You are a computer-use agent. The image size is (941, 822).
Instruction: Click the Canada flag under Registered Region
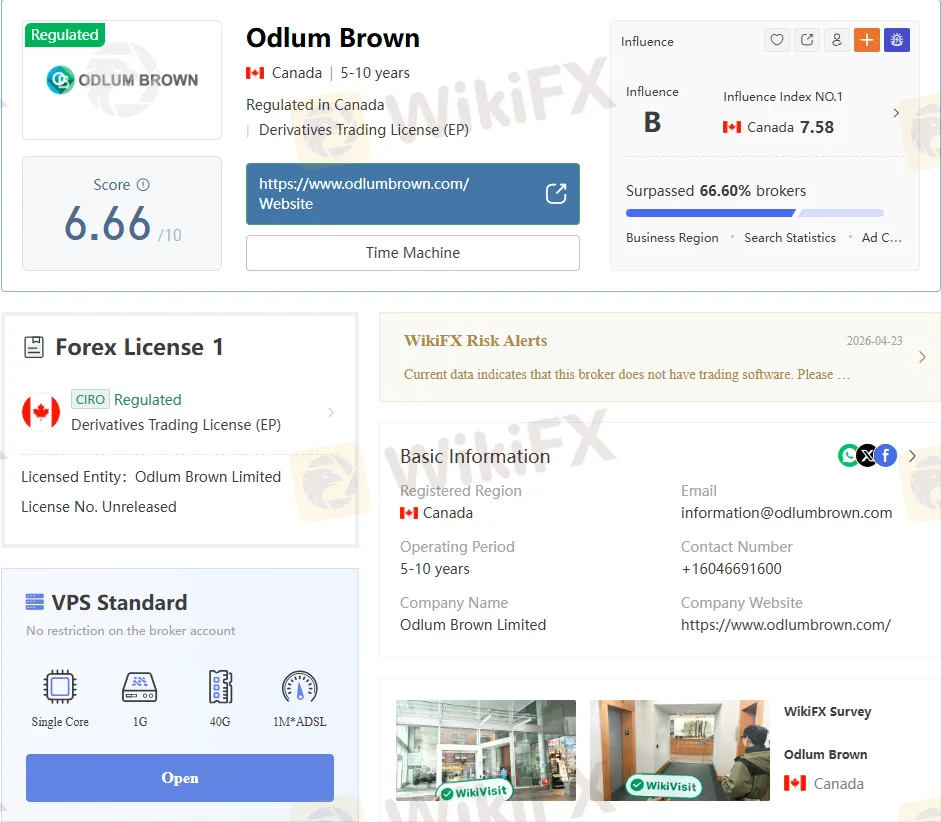coord(409,513)
